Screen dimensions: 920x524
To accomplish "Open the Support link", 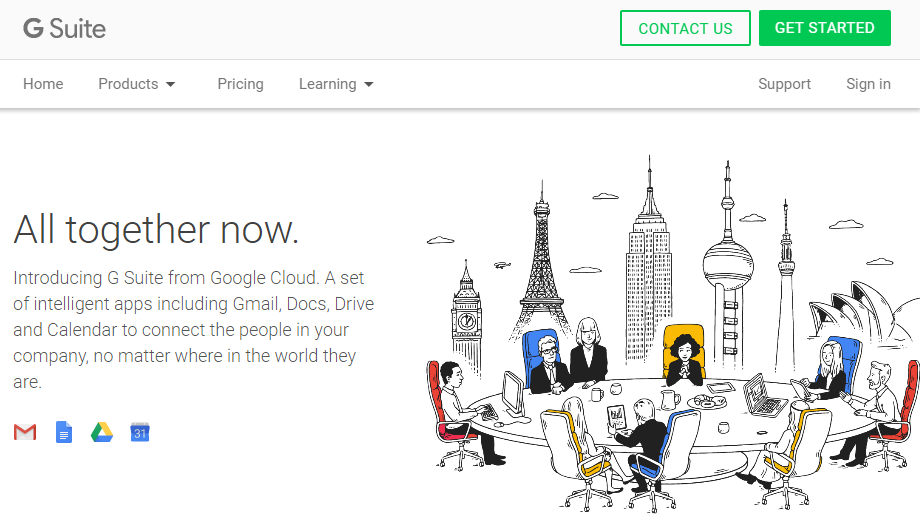I will coord(784,84).
